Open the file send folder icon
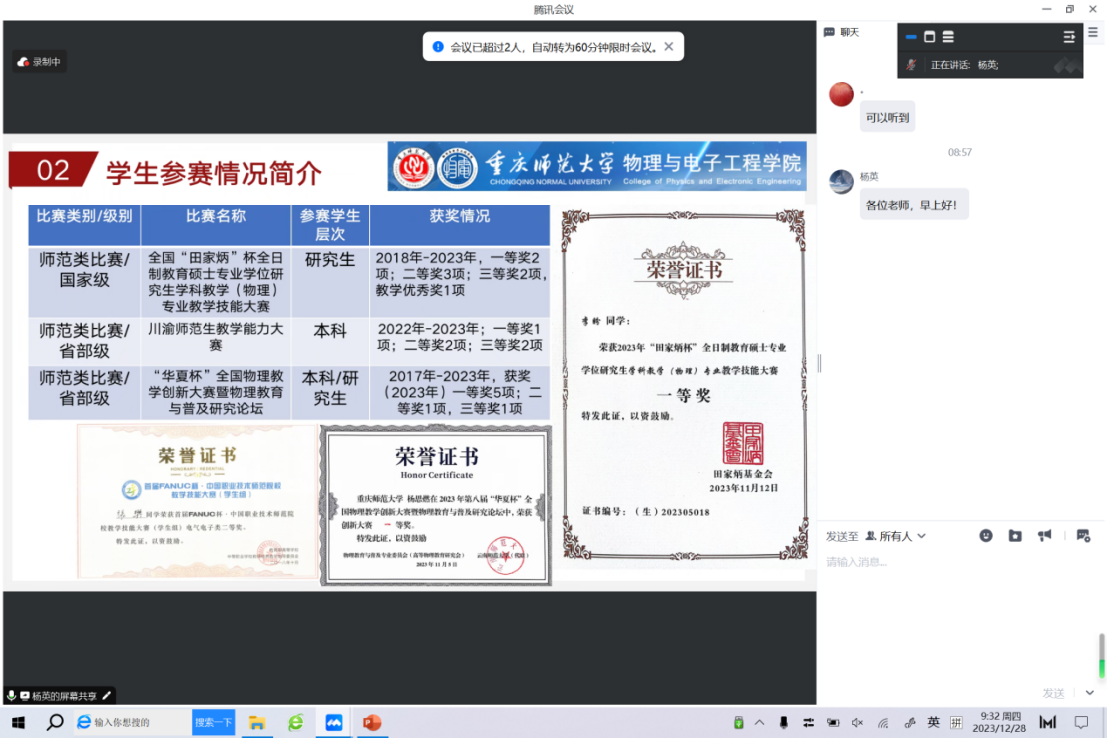Screen dimensions: 1107x738 [x=1015, y=536]
